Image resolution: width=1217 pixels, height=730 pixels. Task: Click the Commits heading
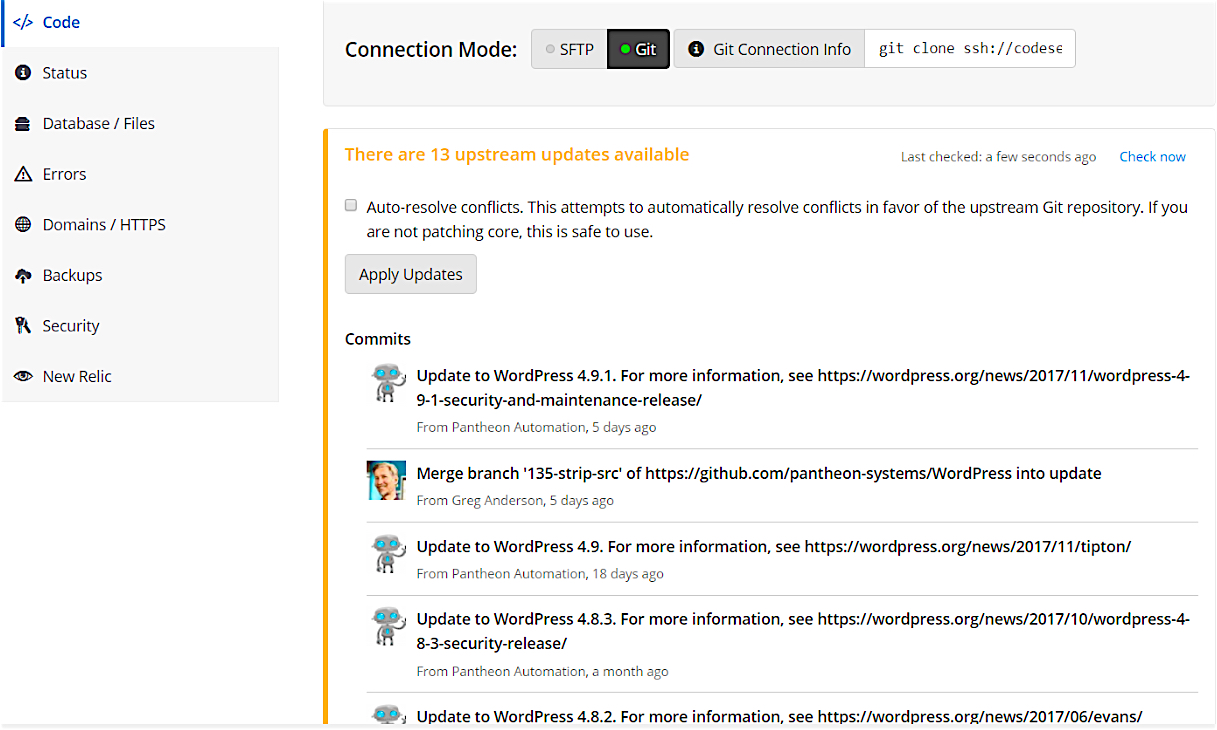pos(378,339)
